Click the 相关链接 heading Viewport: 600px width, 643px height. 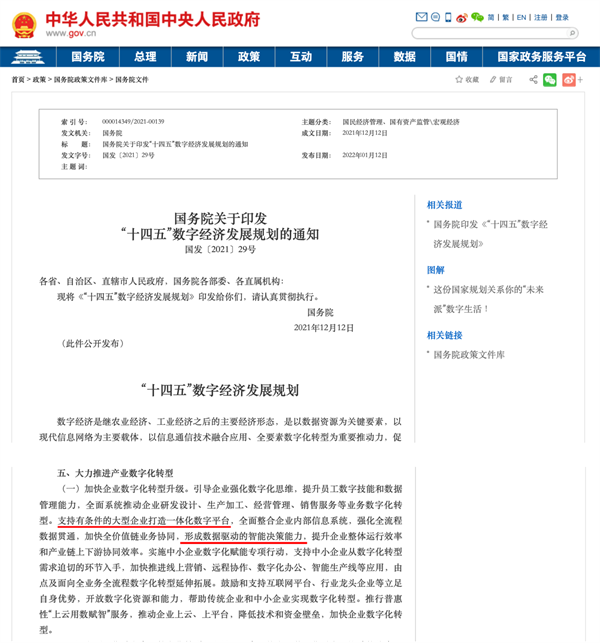pos(445,335)
